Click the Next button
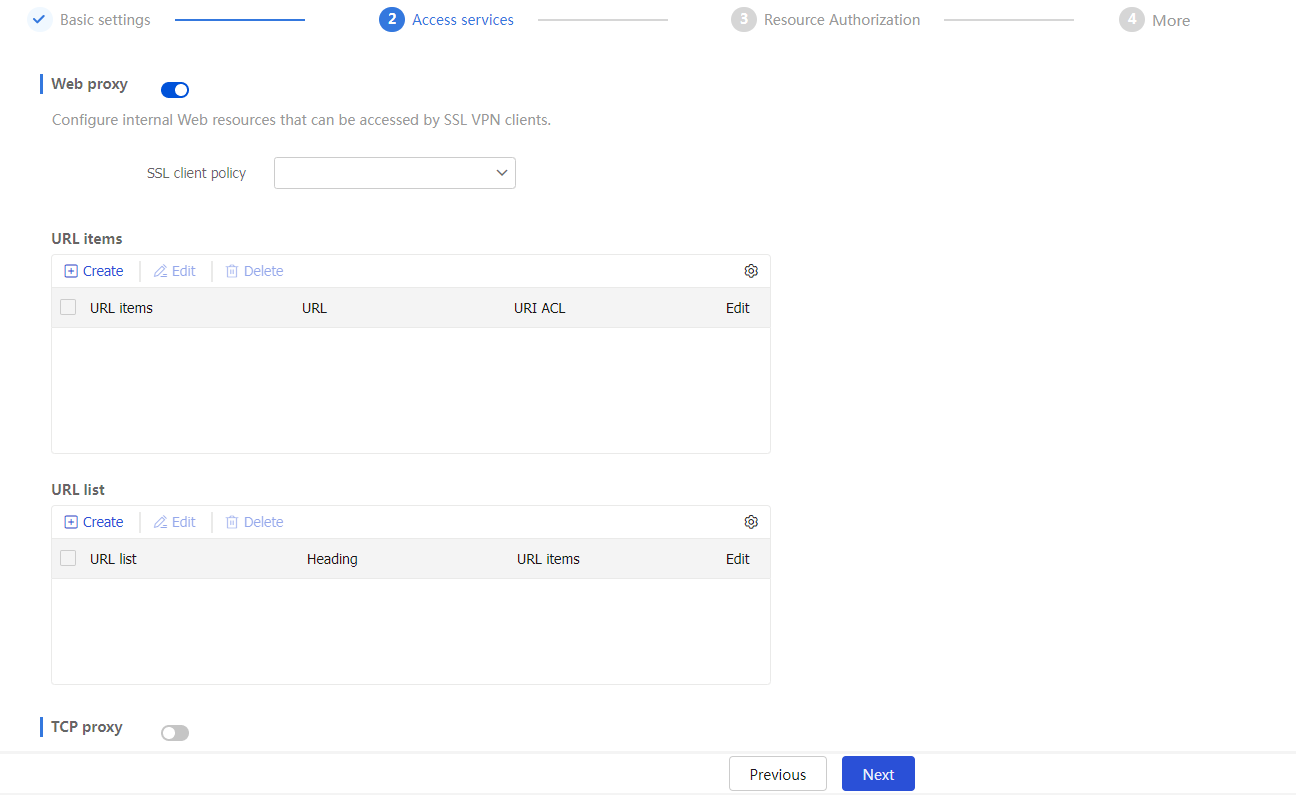1296x795 pixels. (878, 774)
